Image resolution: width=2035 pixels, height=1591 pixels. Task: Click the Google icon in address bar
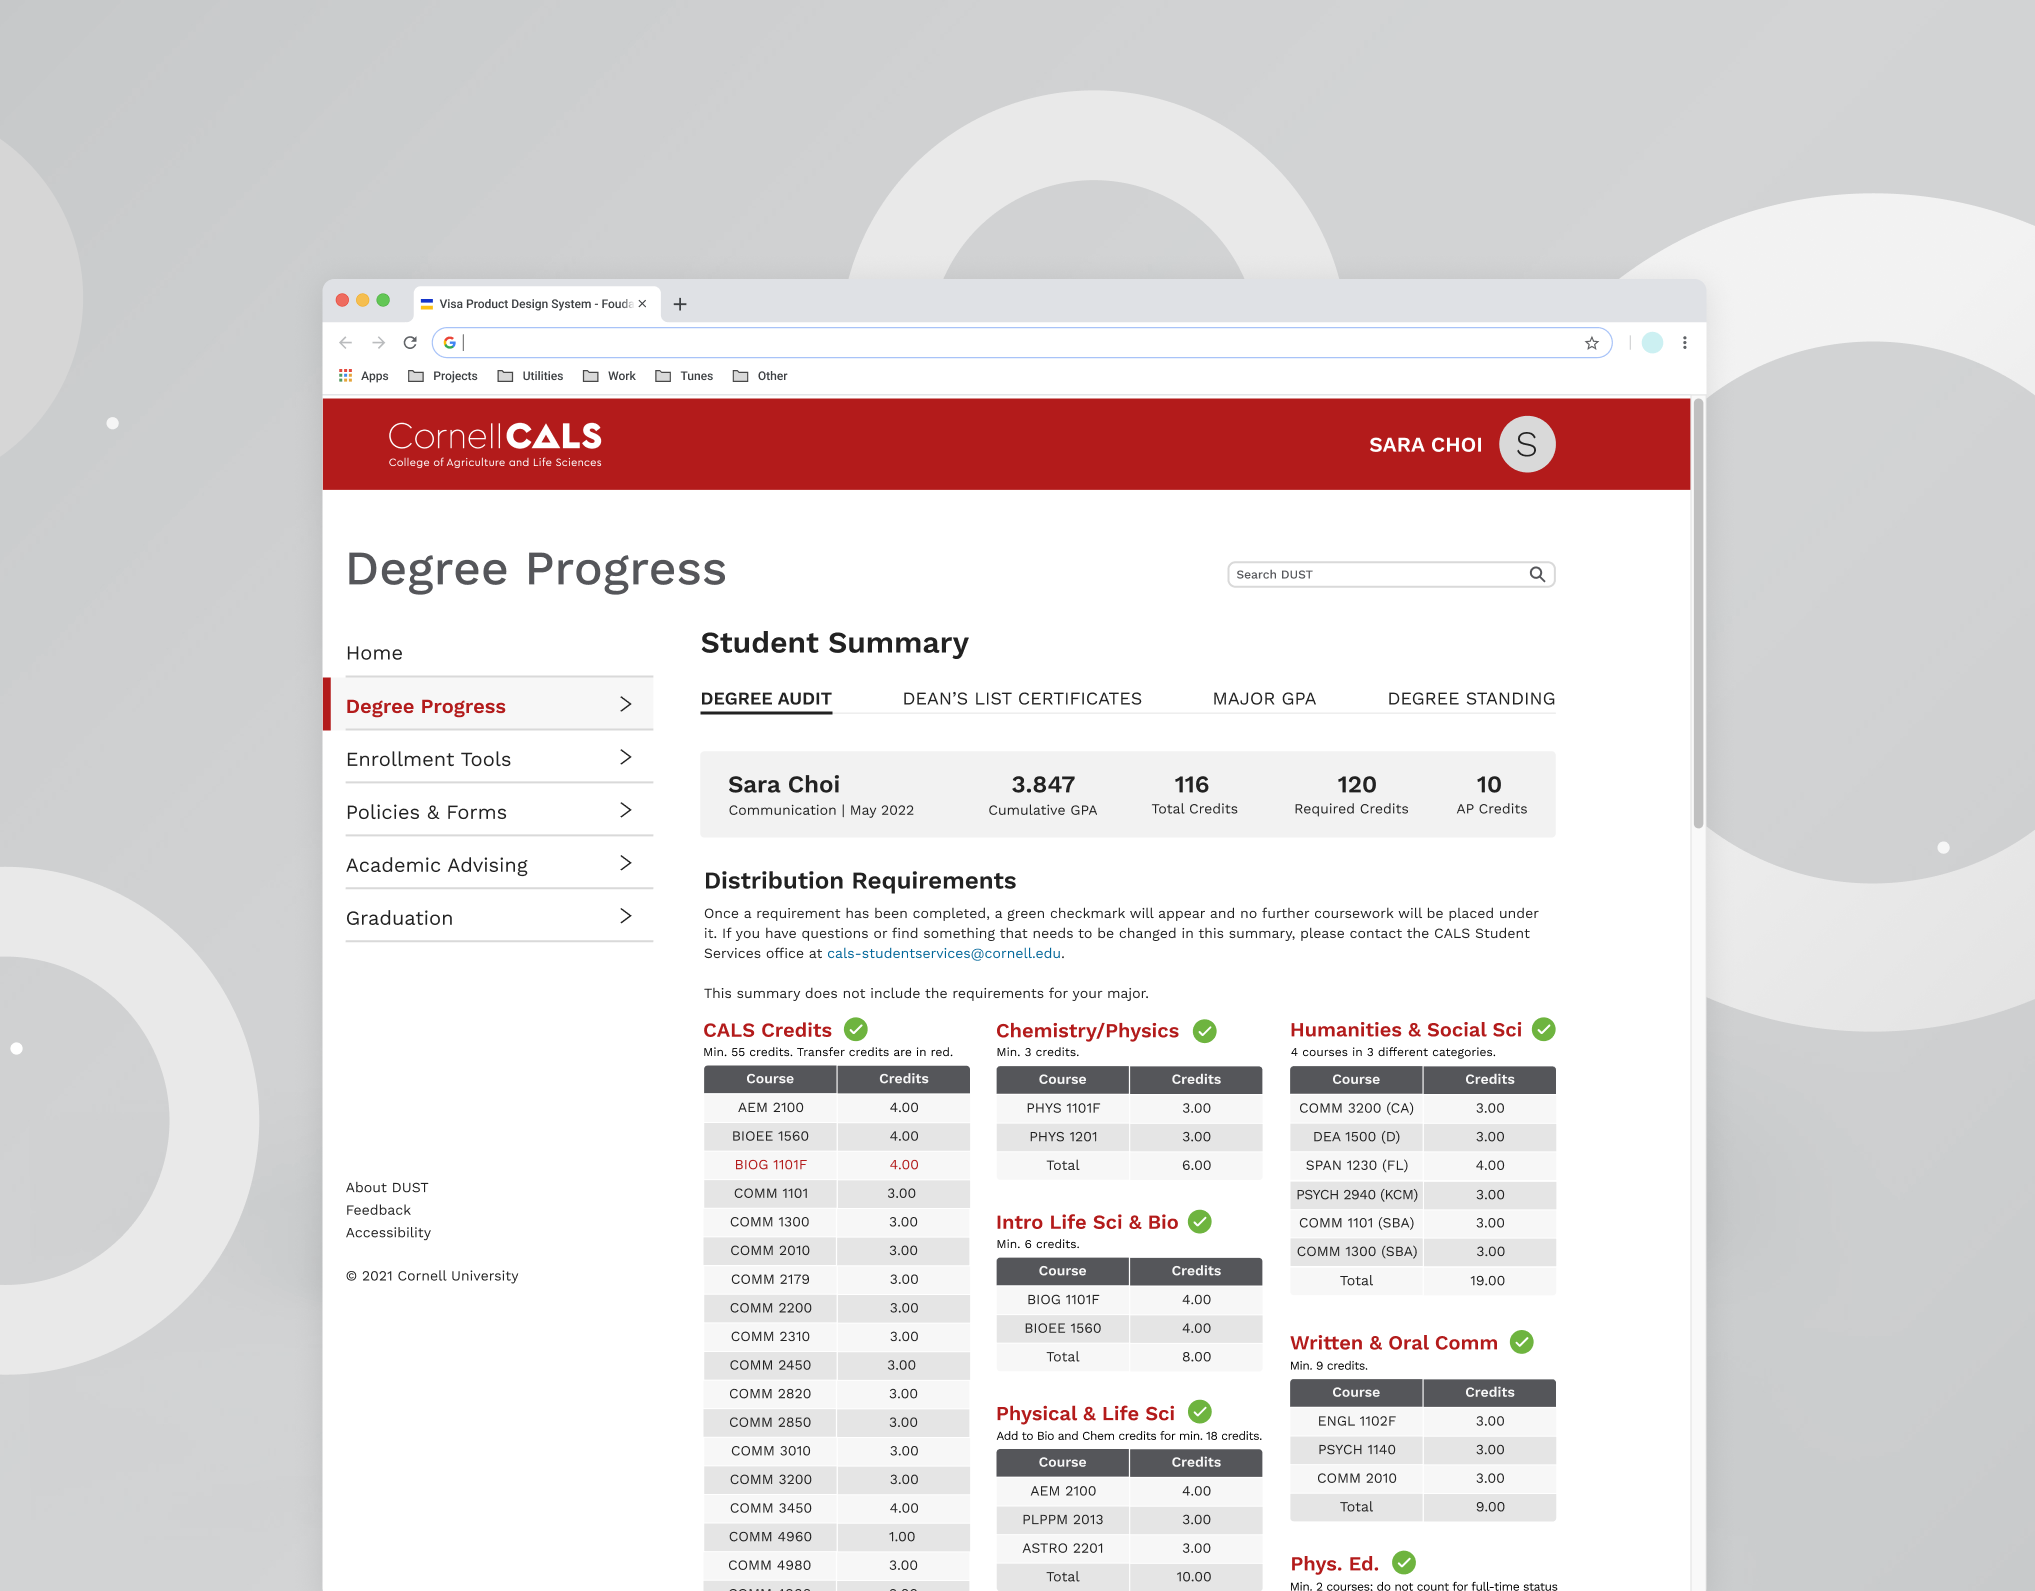tap(450, 343)
